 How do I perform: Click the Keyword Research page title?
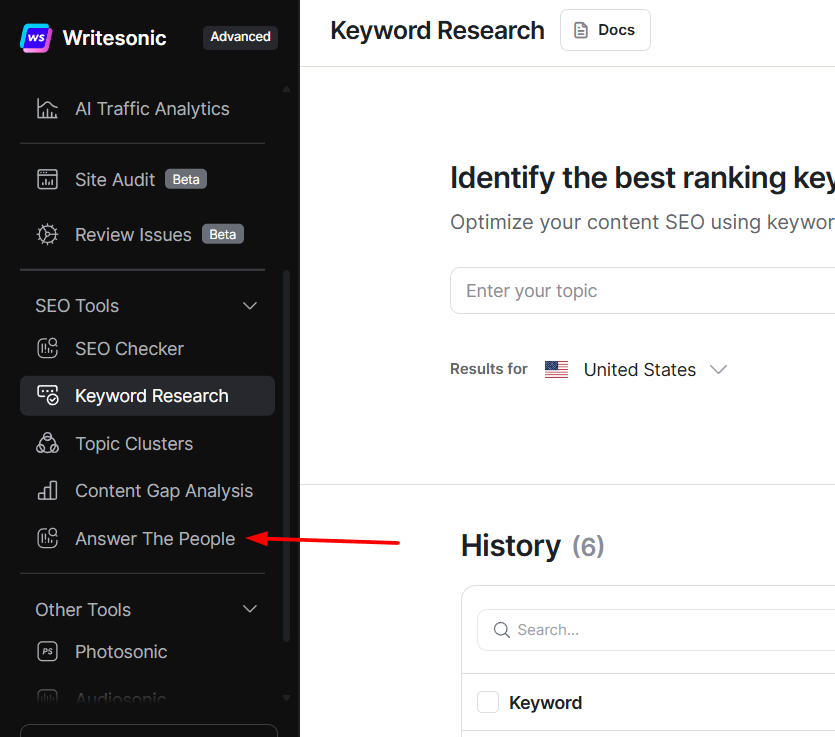pos(437,31)
